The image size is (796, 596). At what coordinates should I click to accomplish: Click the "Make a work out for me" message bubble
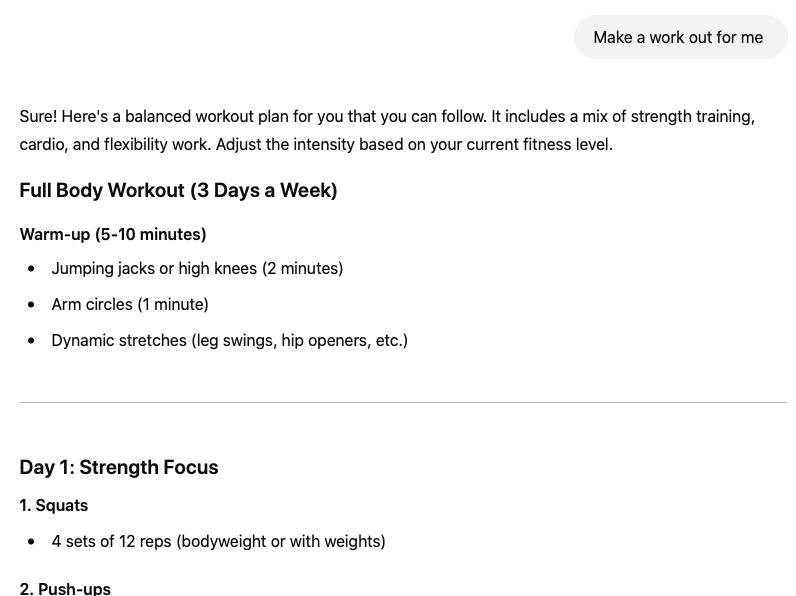pyautogui.click(x=680, y=37)
